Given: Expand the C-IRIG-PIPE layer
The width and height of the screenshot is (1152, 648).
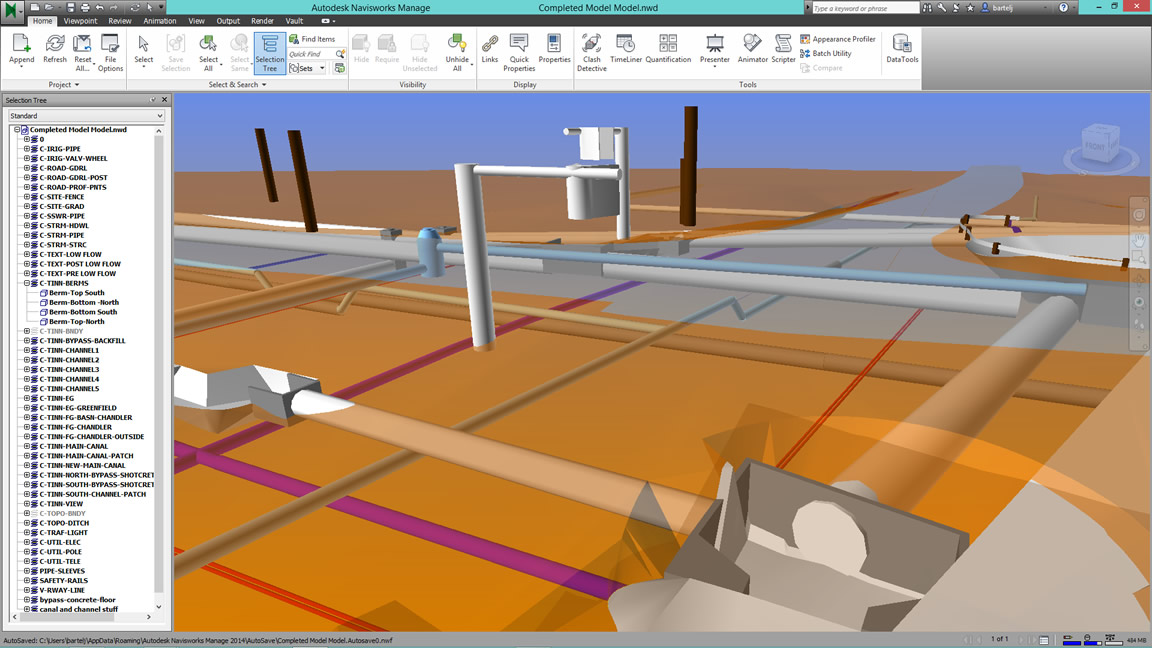Looking at the screenshot, I should 26,148.
